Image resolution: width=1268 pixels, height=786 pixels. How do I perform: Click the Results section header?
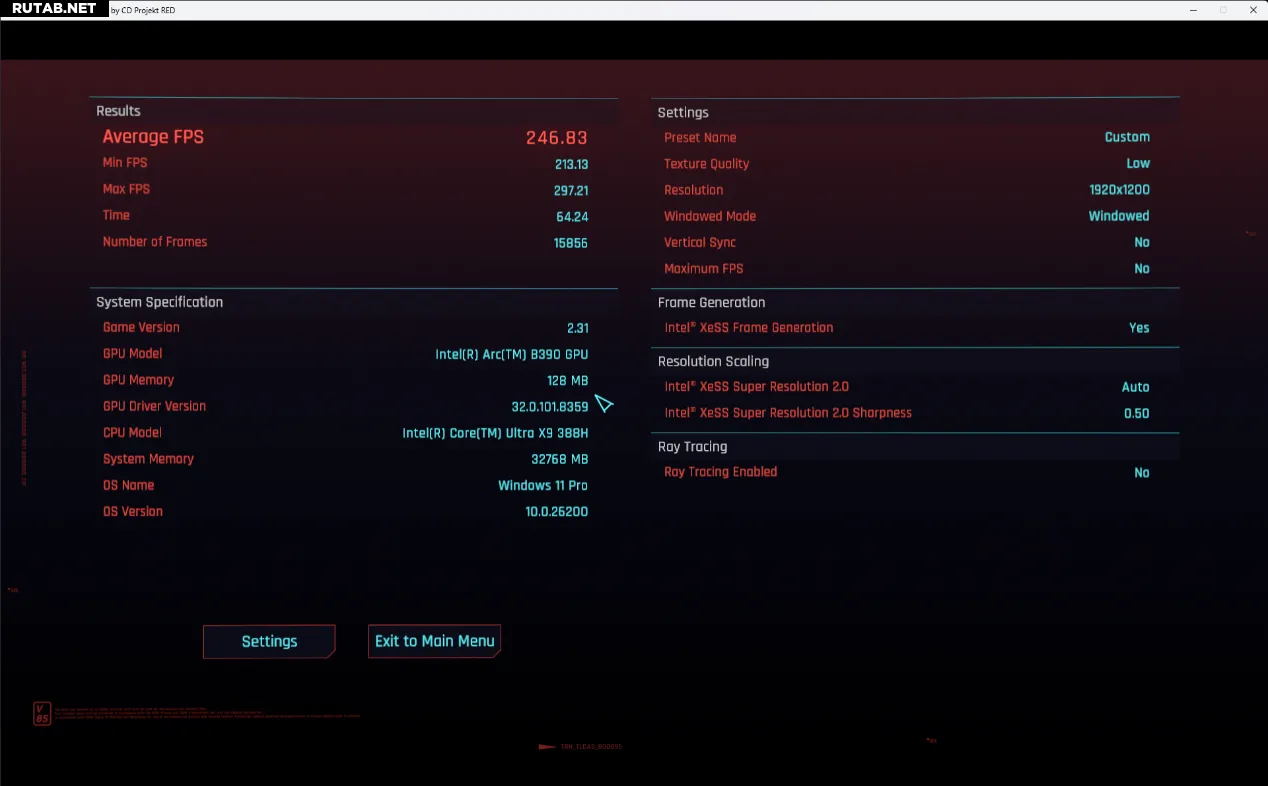click(118, 111)
